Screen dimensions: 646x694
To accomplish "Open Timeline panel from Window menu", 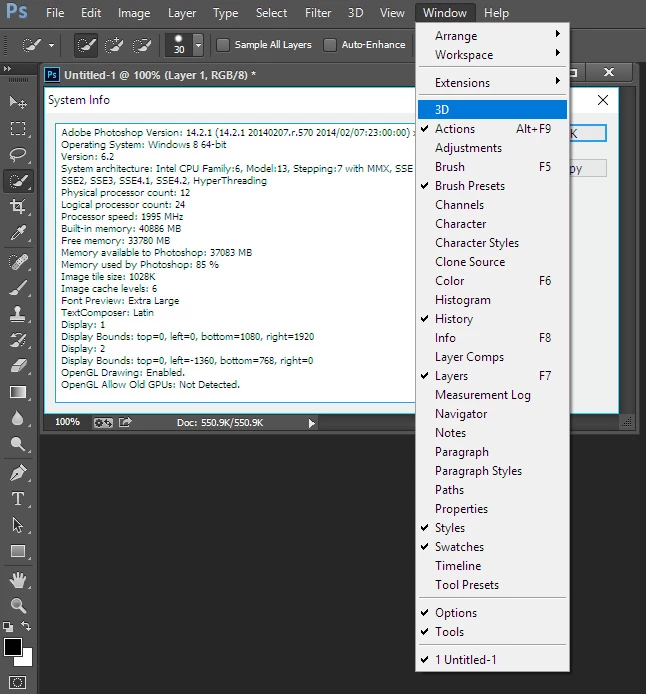I will click(x=492, y=566).
